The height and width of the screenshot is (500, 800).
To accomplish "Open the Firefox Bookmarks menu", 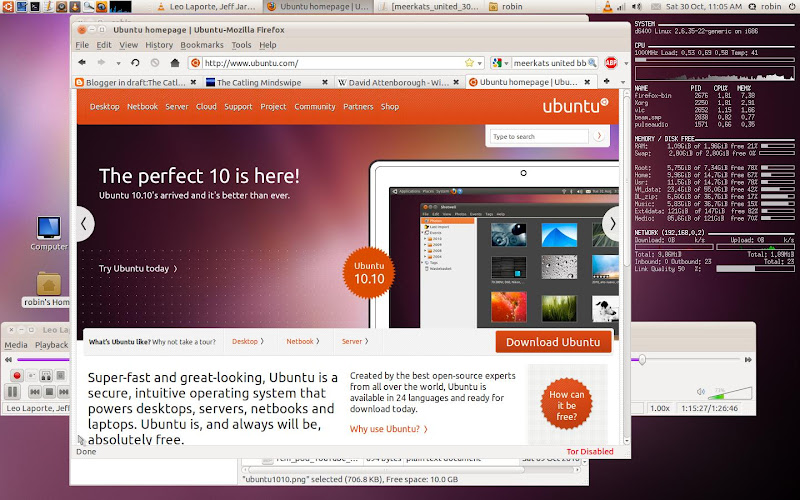I will (202, 45).
